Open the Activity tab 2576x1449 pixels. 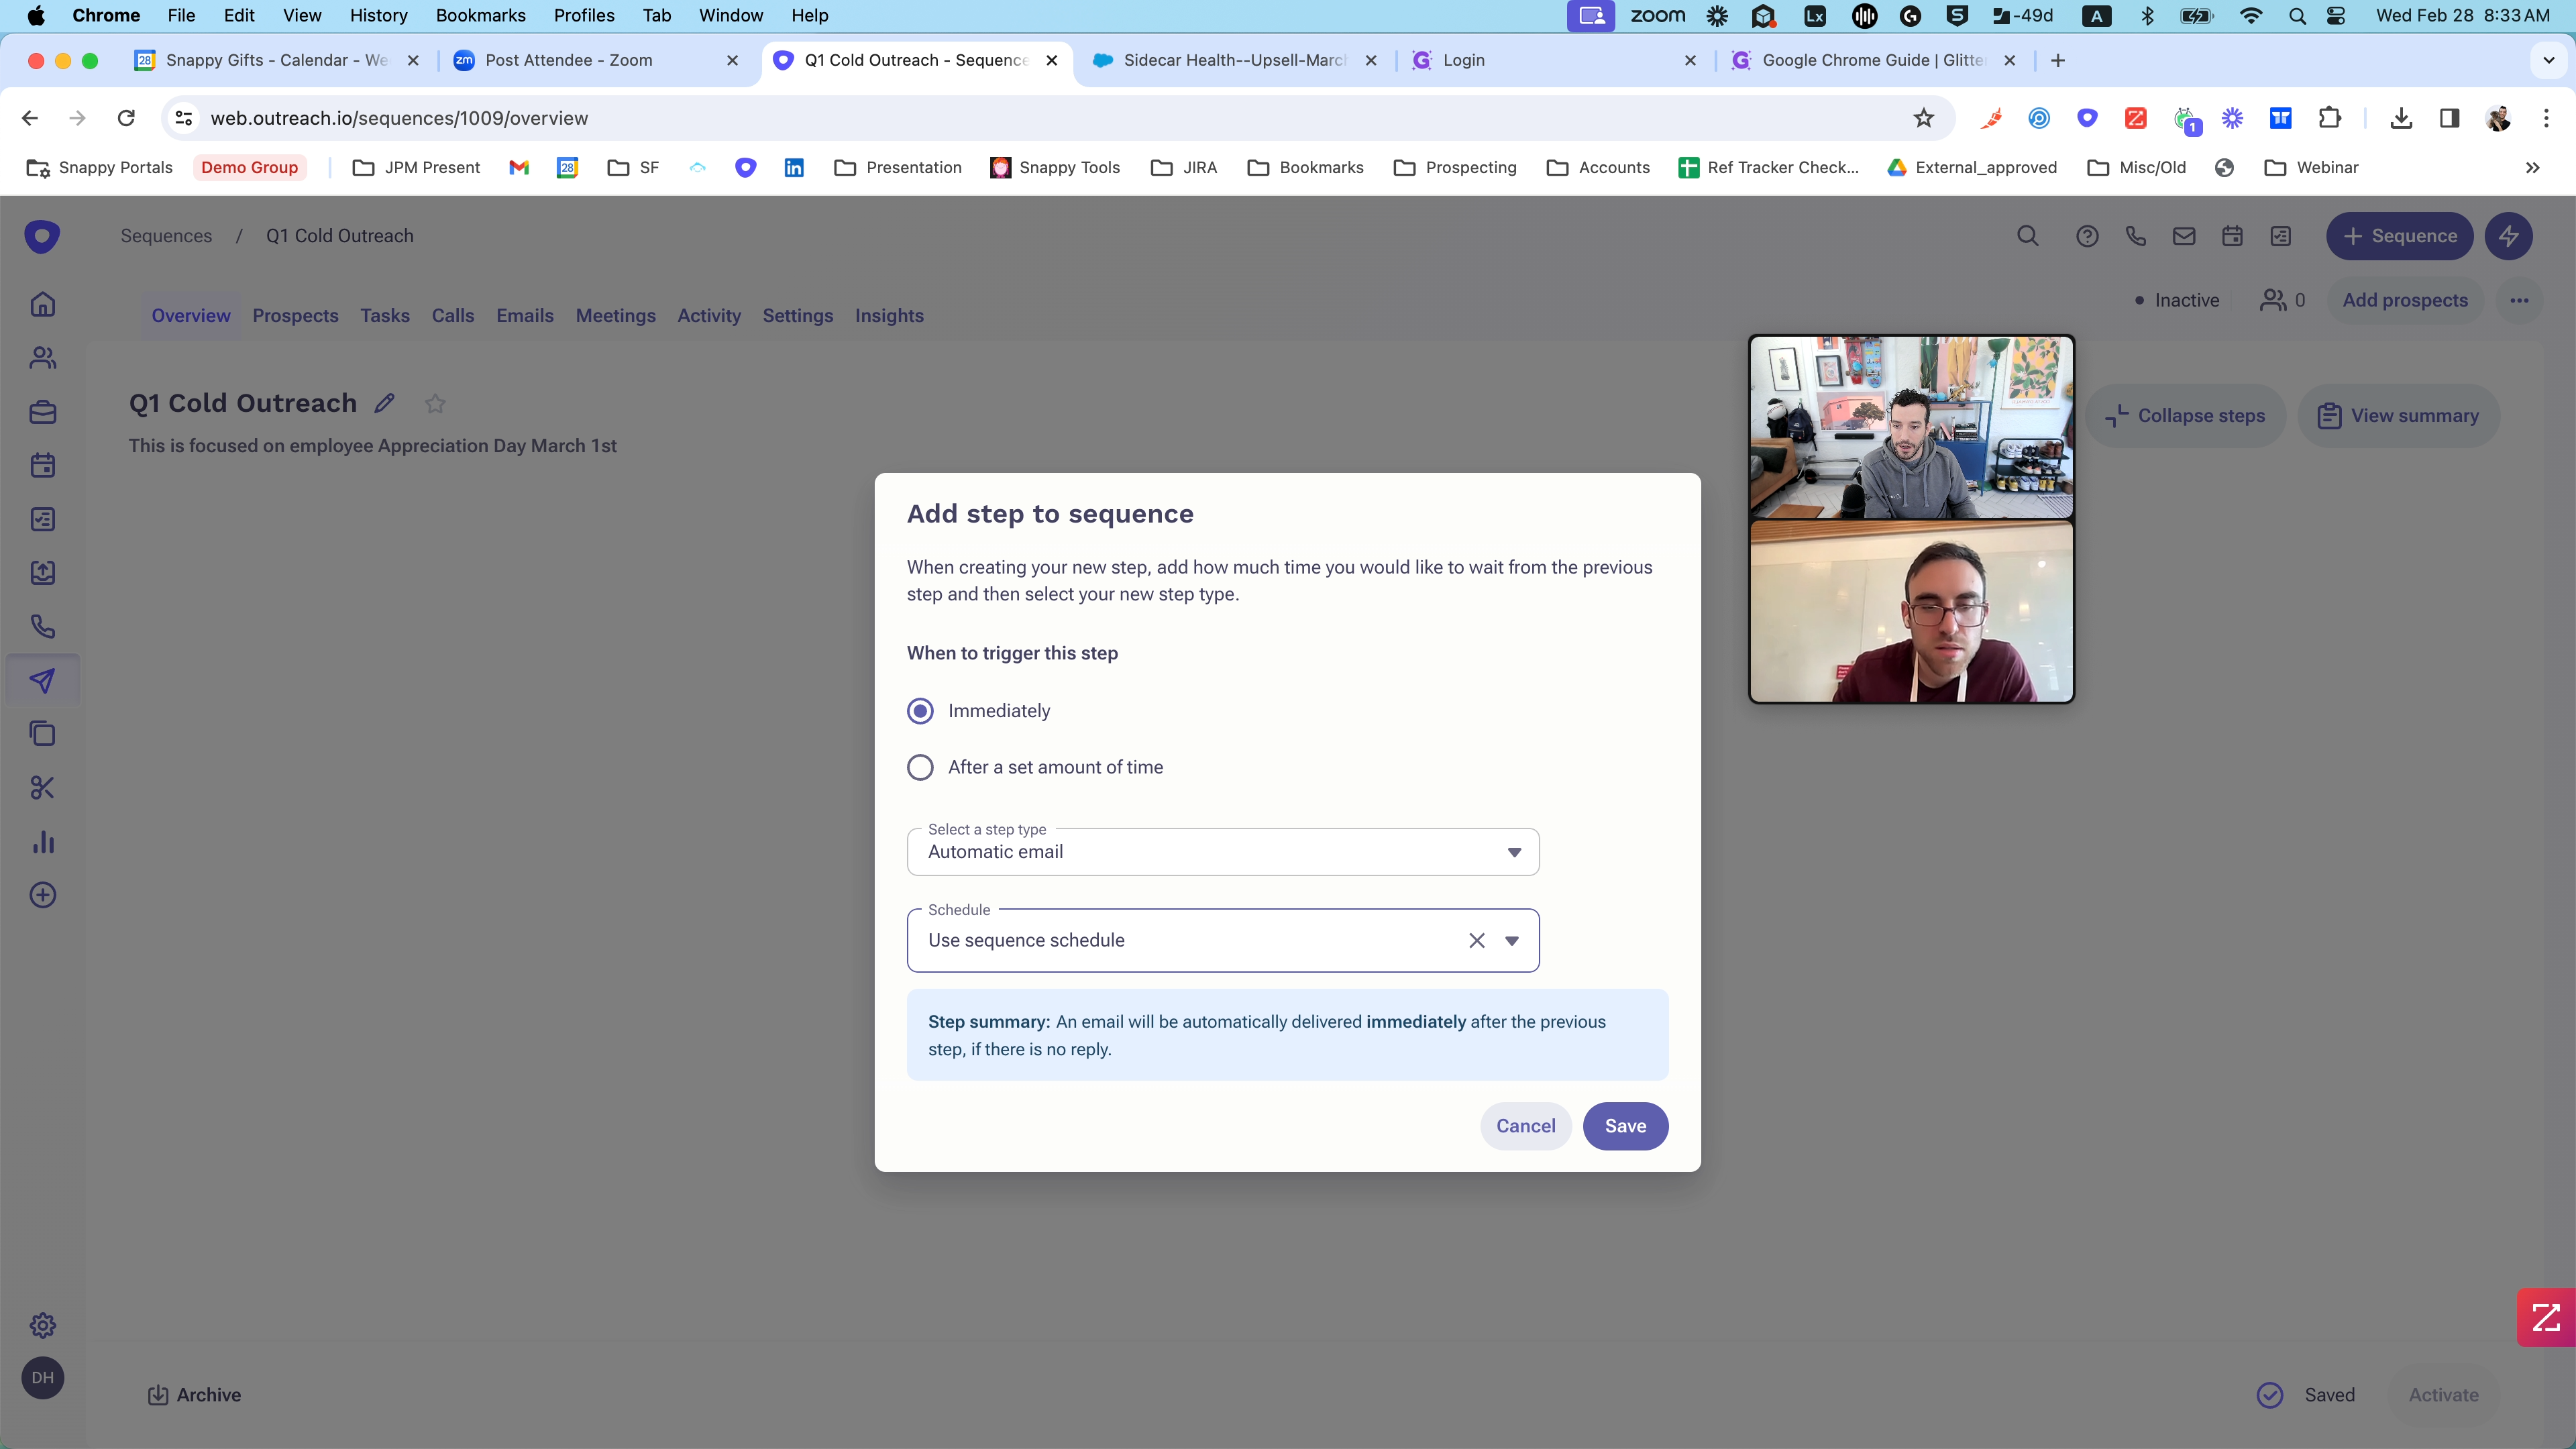pos(709,316)
